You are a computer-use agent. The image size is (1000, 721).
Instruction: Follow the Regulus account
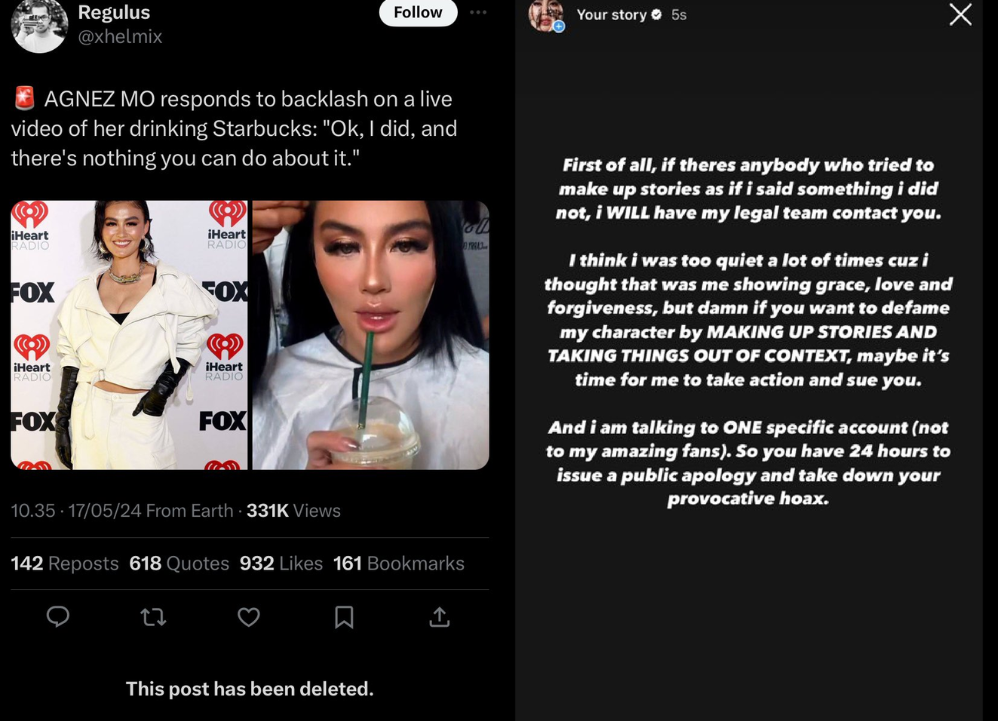[418, 12]
